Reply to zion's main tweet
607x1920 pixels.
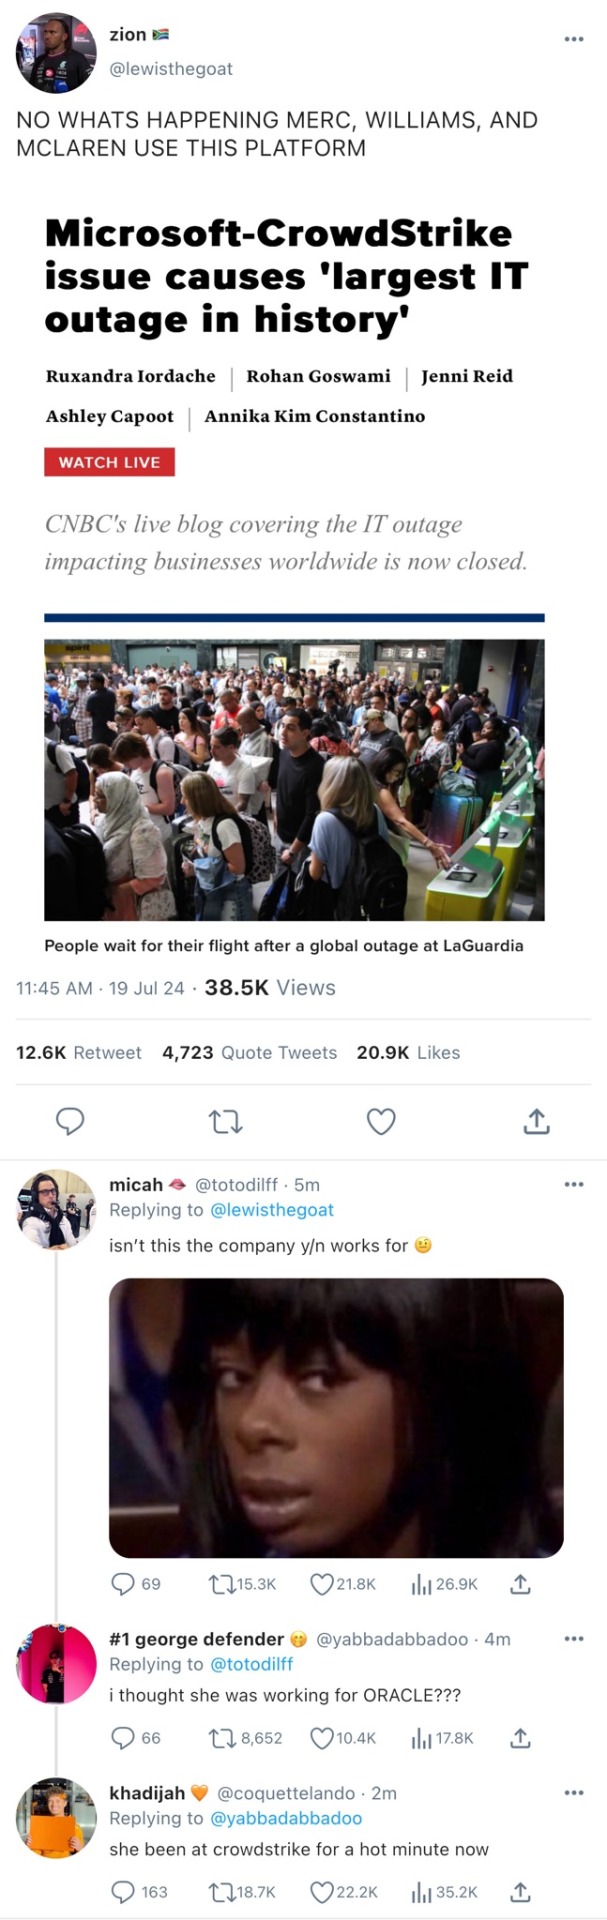pos(69,1121)
